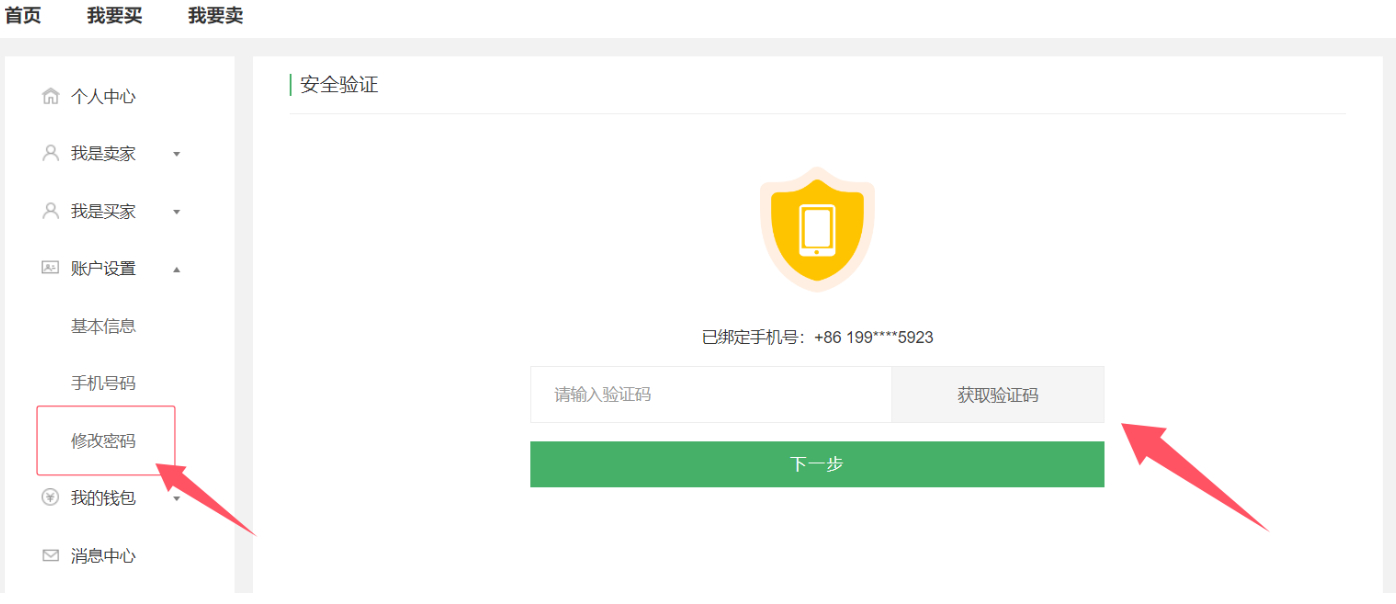
Task: Open the 我要买 navigation item
Action: pos(114,16)
